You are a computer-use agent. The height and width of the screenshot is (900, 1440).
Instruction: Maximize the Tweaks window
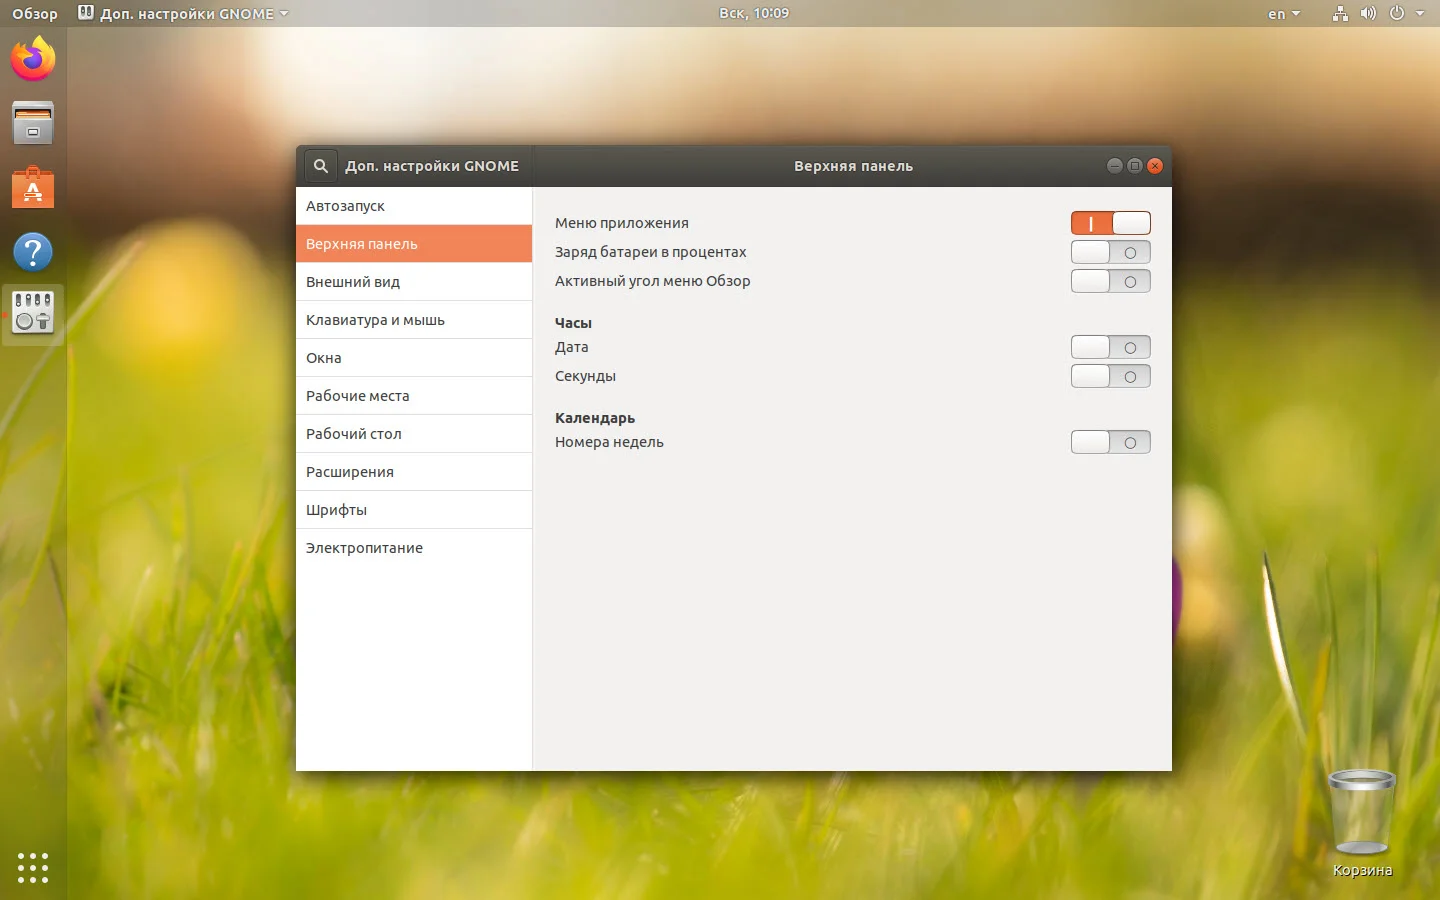(x=1134, y=166)
